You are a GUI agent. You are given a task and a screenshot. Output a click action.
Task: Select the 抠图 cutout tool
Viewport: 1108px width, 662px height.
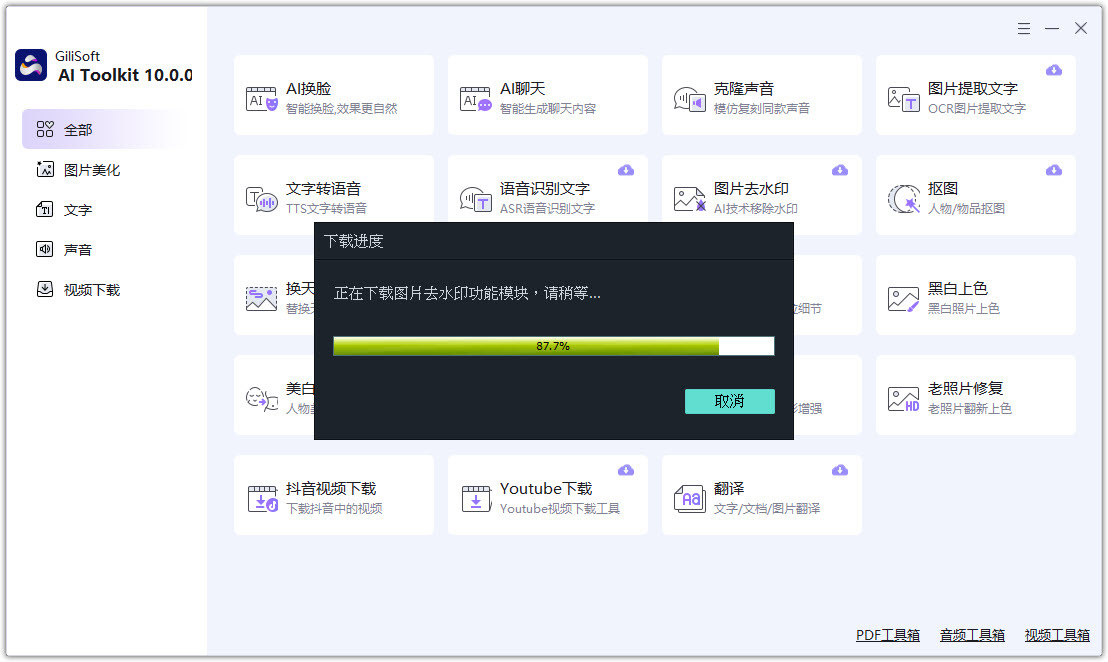975,195
